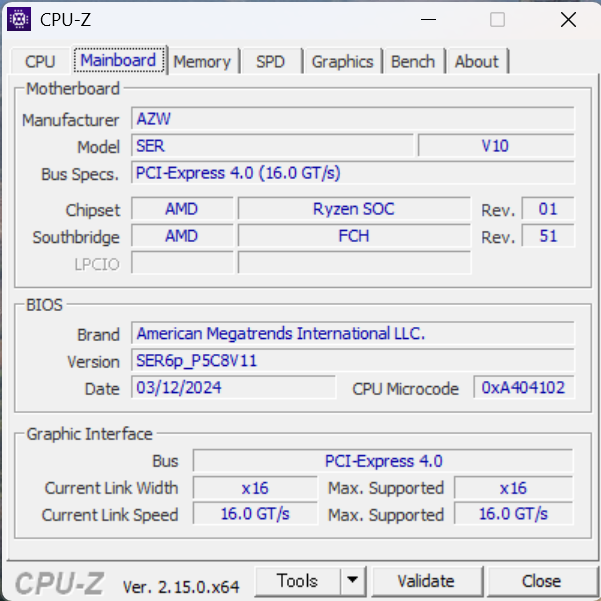
Task: Open the Graphics tab
Action: (342, 62)
